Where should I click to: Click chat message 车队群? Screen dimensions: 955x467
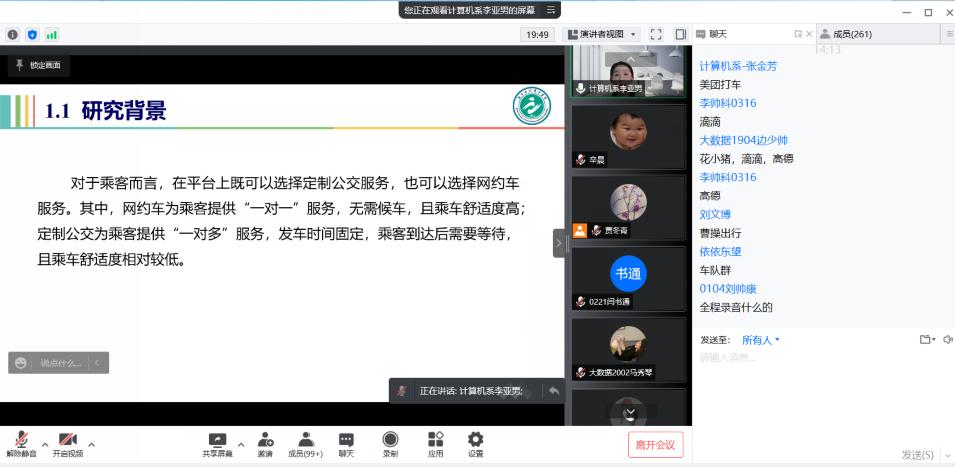pyautogui.click(x=715, y=270)
